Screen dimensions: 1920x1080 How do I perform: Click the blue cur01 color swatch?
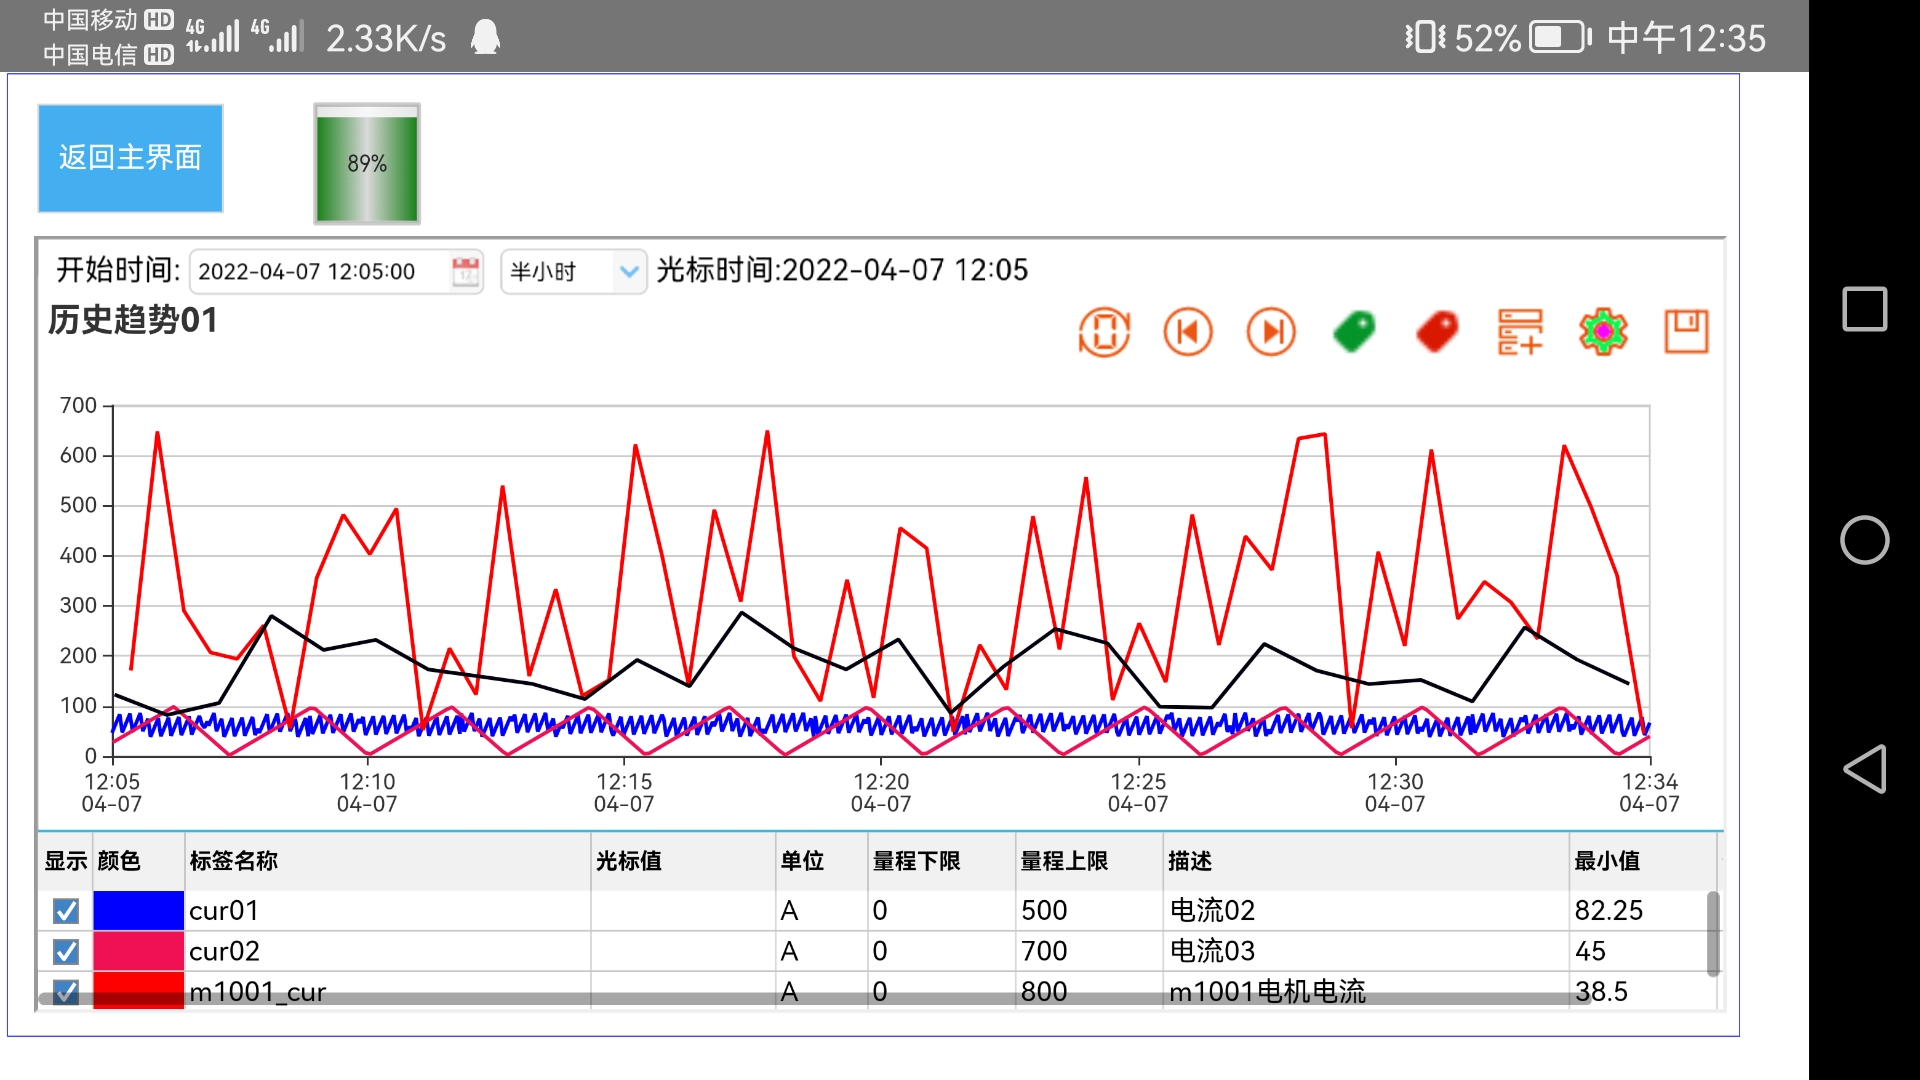pos(138,911)
